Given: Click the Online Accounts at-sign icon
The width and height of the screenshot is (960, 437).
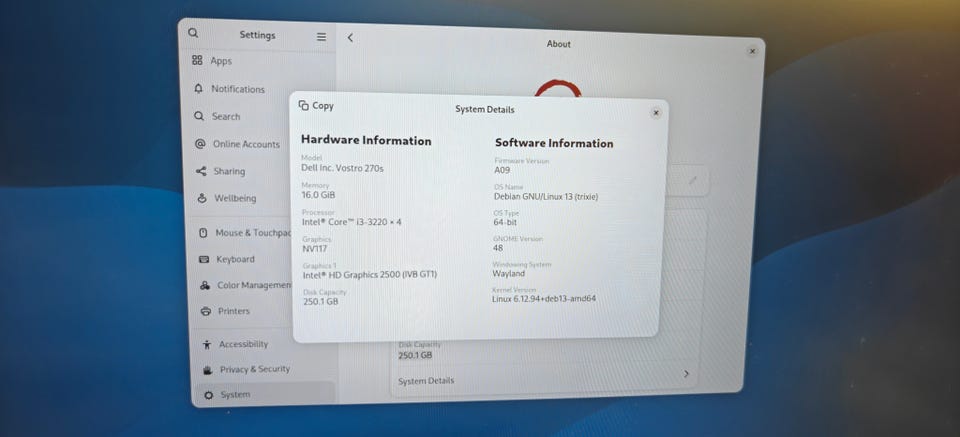Looking at the screenshot, I should point(200,144).
